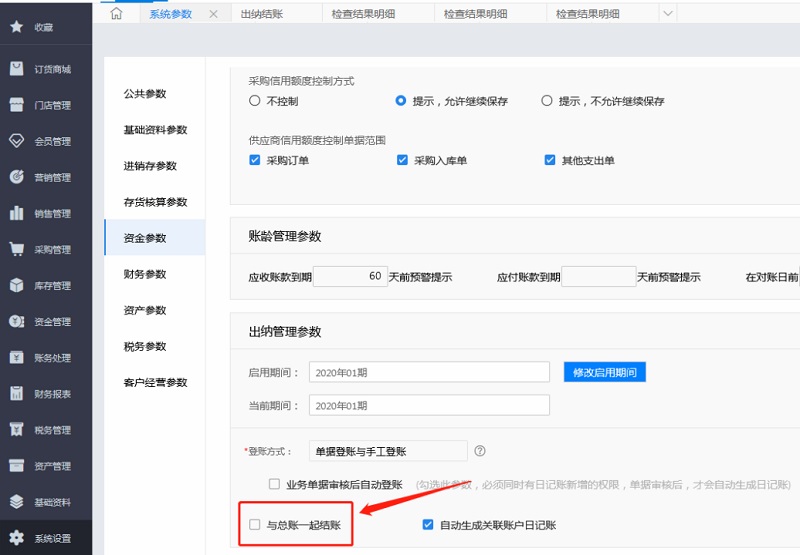Enable 业务单据审核后自动登账 checkbox
This screenshot has height=555, width=800.
click(x=274, y=484)
